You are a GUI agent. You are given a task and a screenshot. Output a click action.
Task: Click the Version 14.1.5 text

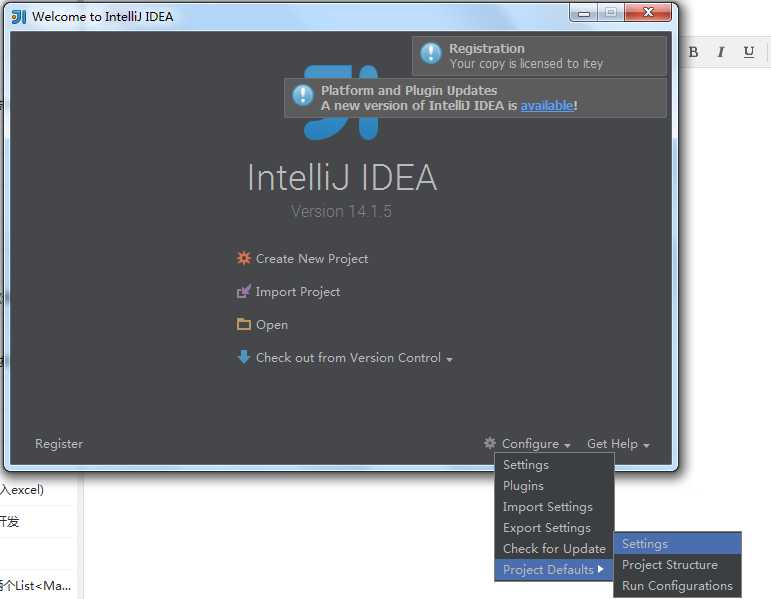(x=341, y=211)
